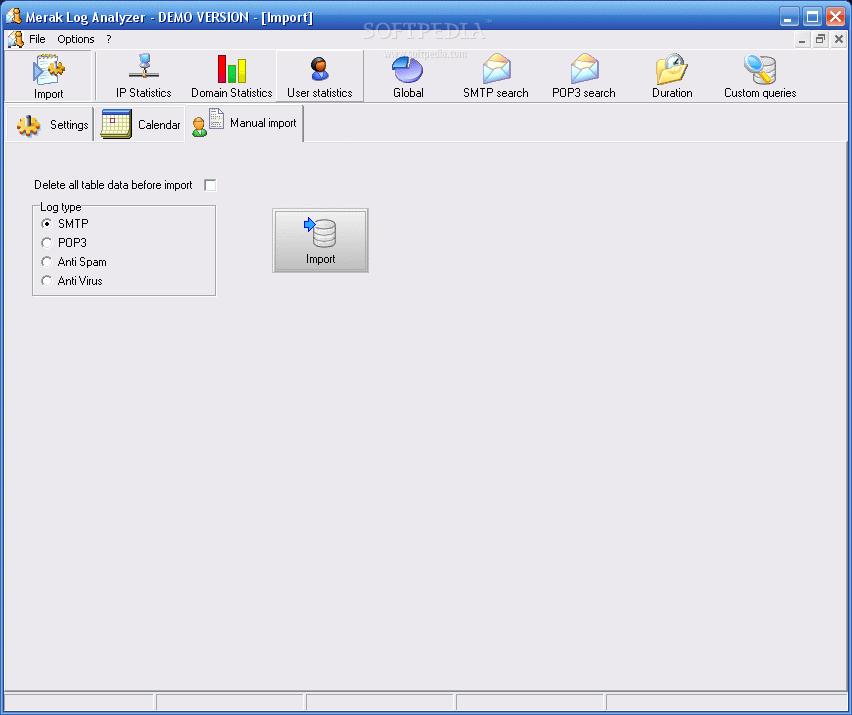The height and width of the screenshot is (715, 852).
Task: Open the Import toolbar section
Action: pyautogui.click(x=48, y=77)
